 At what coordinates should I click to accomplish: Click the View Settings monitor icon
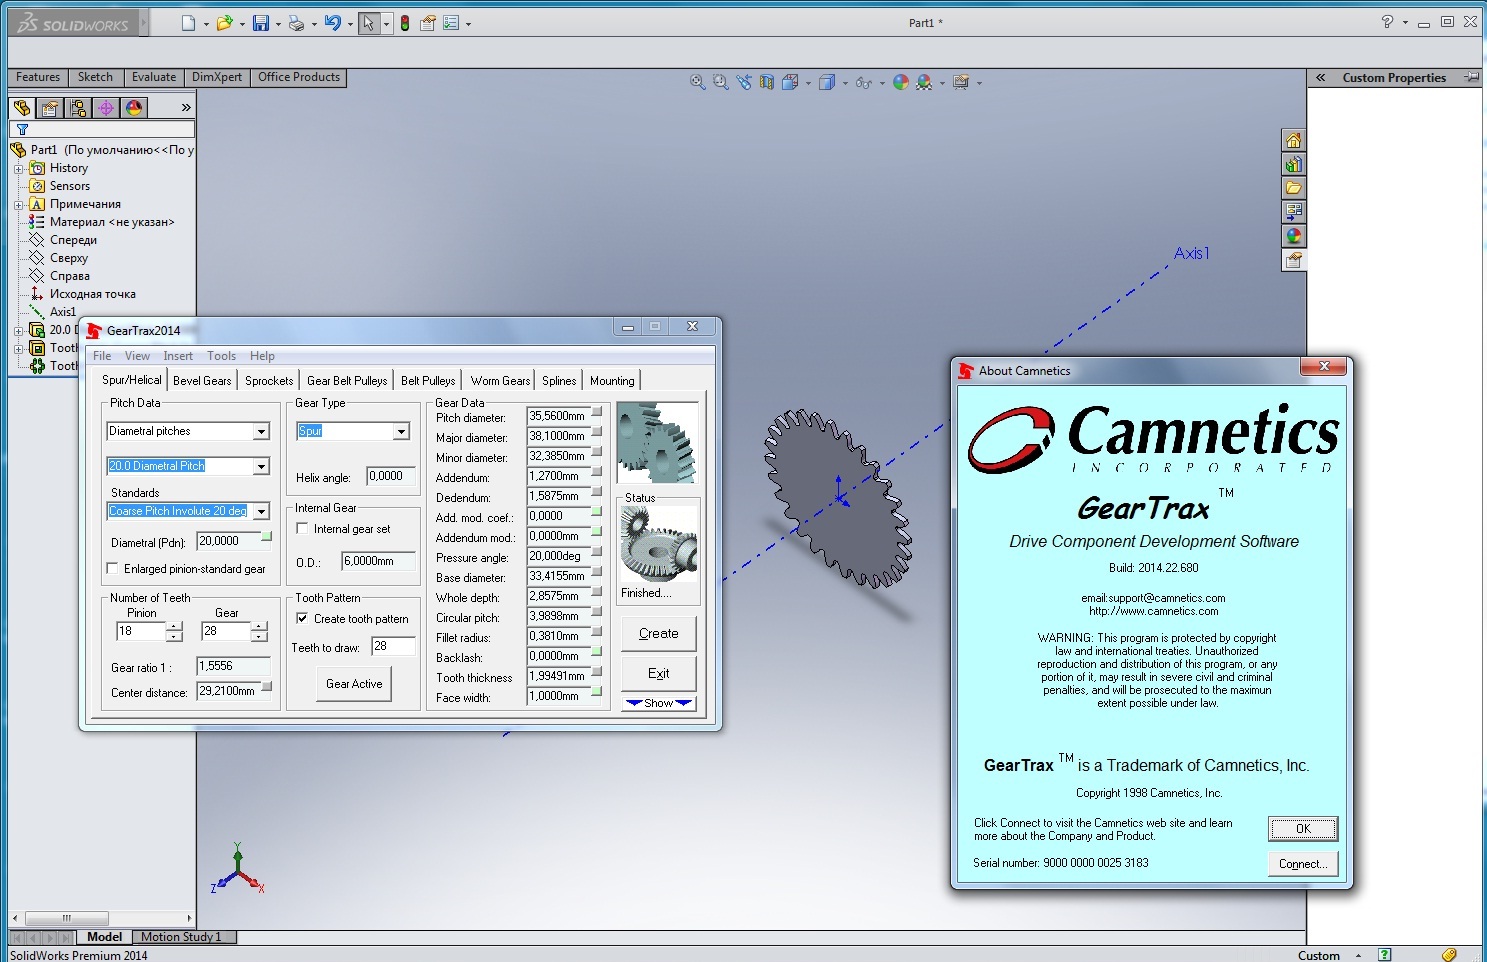[x=961, y=82]
